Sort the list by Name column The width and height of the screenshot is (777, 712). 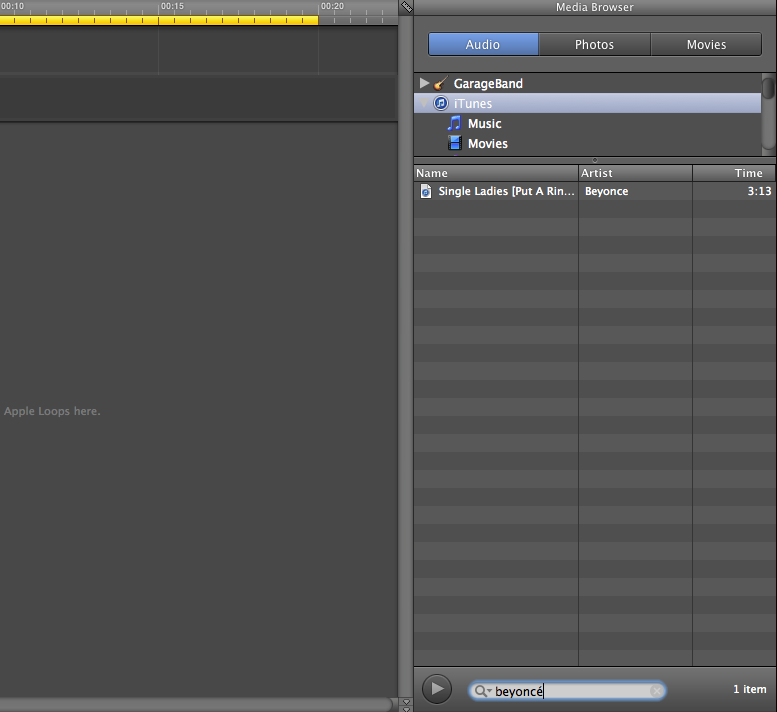[495, 173]
